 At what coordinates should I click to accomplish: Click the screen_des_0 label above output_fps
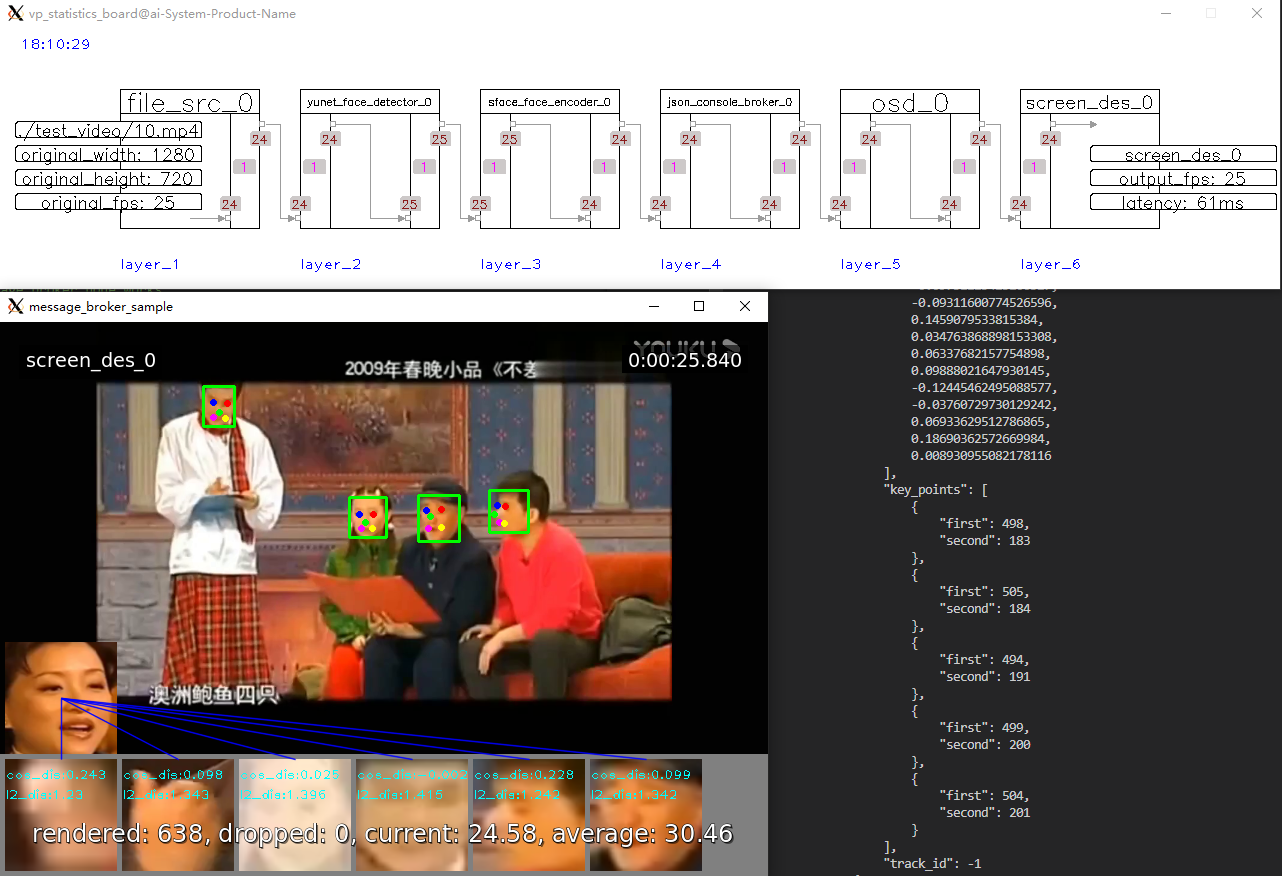pyautogui.click(x=1183, y=154)
